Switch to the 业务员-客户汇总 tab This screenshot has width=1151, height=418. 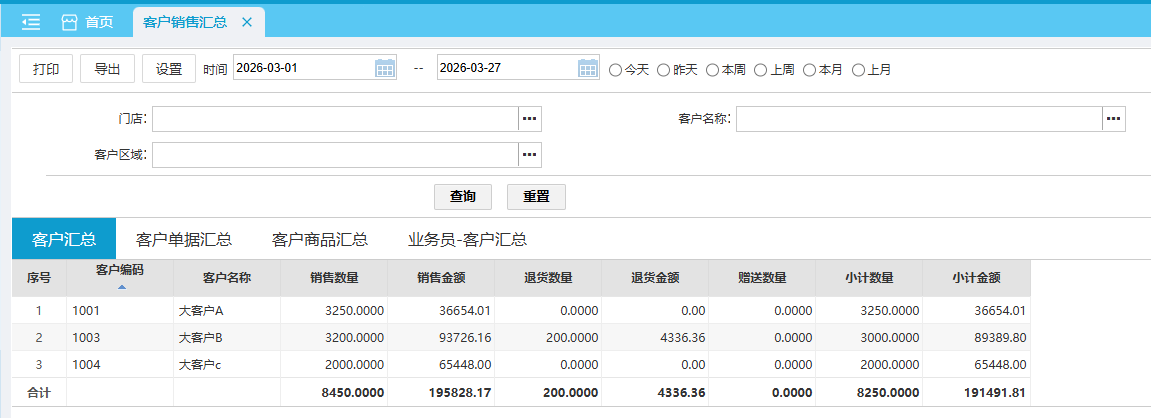[x=467, y=239]
